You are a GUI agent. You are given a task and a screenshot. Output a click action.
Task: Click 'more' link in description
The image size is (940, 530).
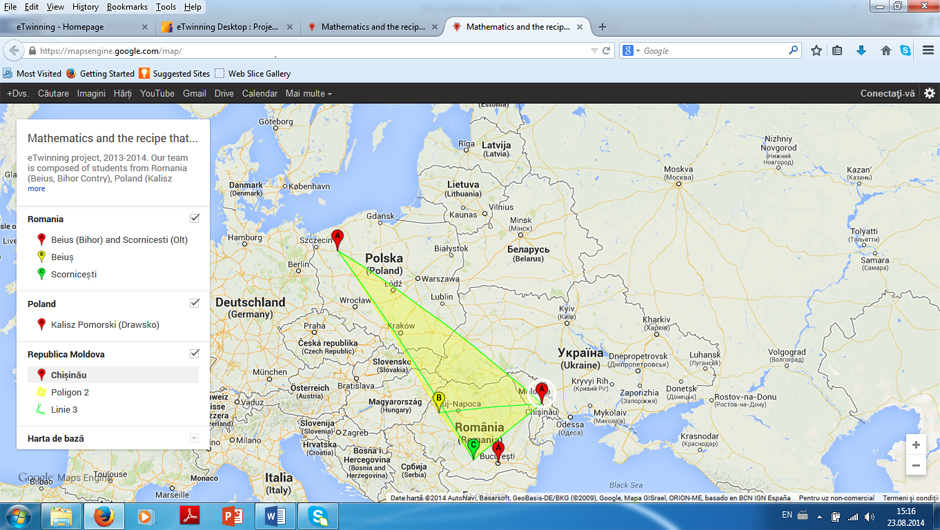36,188
